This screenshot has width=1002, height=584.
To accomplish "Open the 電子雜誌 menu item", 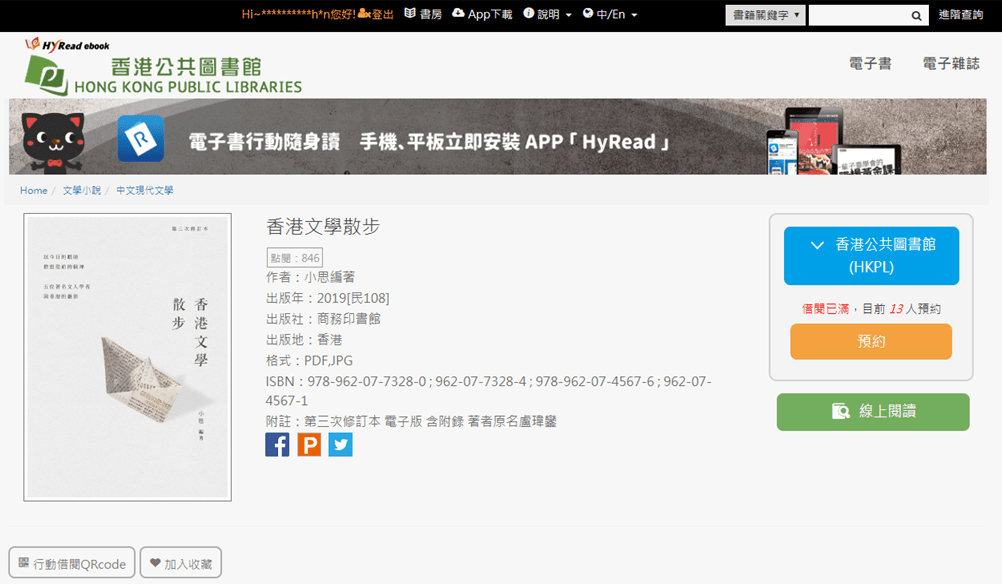I will click(951, 64).
